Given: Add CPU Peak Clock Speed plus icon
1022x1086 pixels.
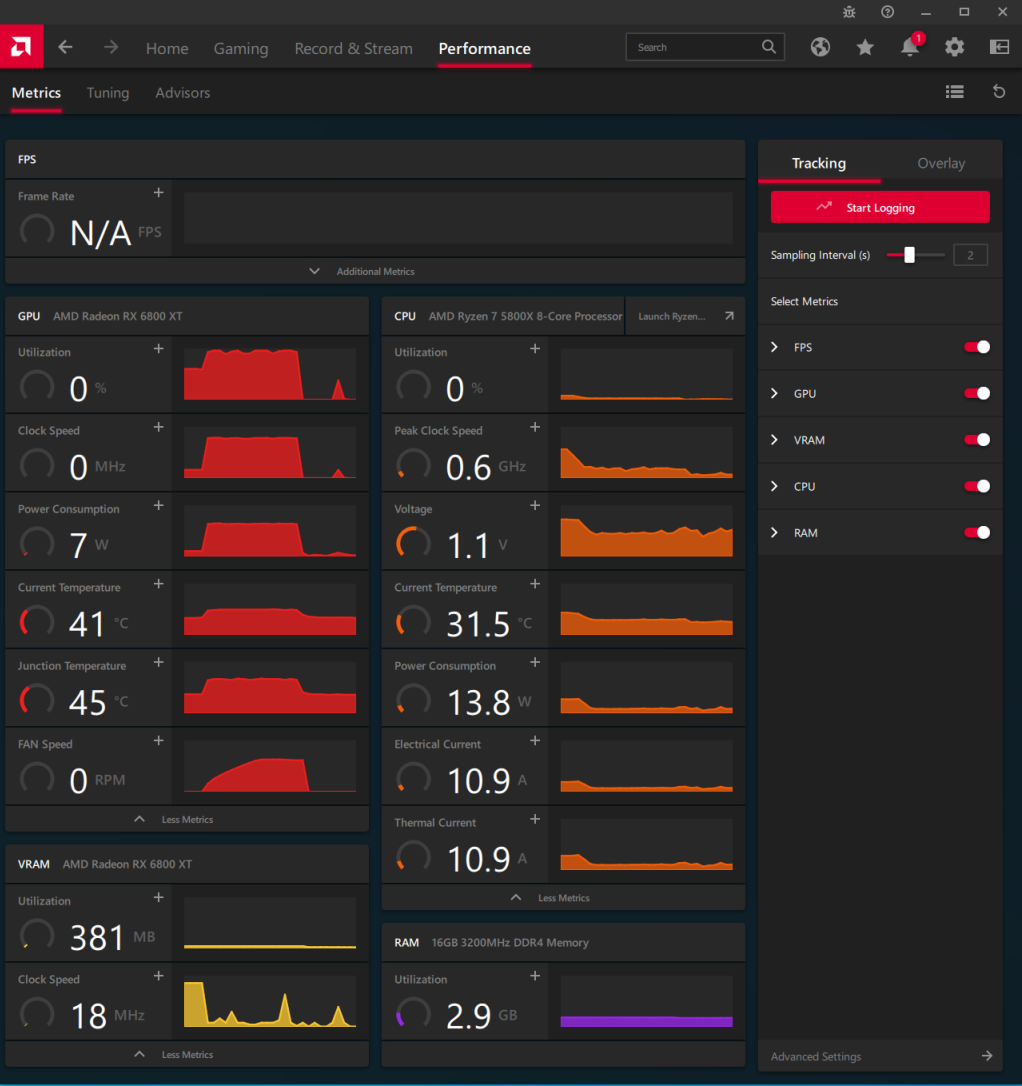Looking at the screenshot, I should tap(535, 427).
